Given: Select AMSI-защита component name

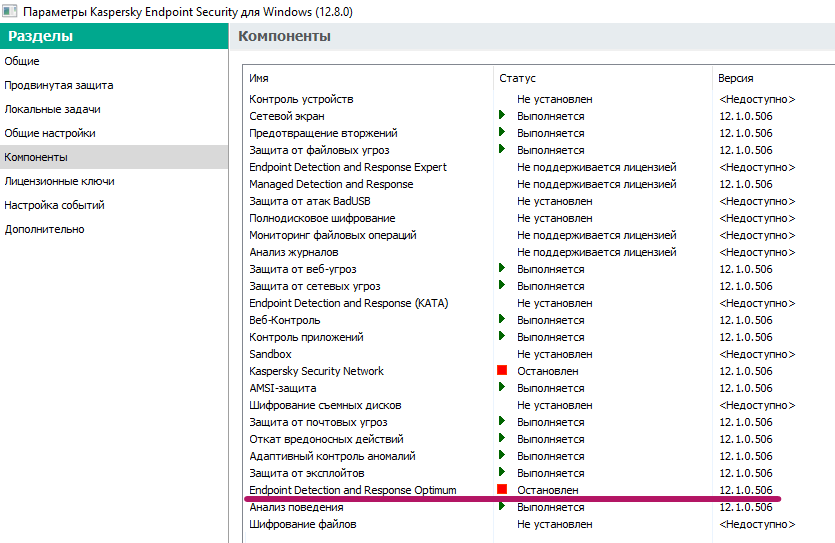Looking at the screenshot, I should [x=283, y=388].
